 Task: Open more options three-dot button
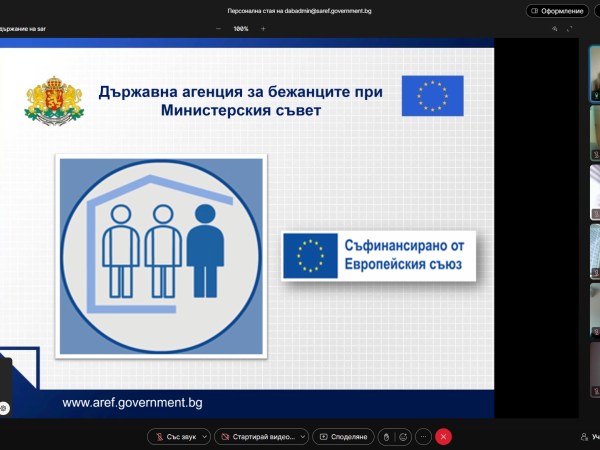(423, 437)
